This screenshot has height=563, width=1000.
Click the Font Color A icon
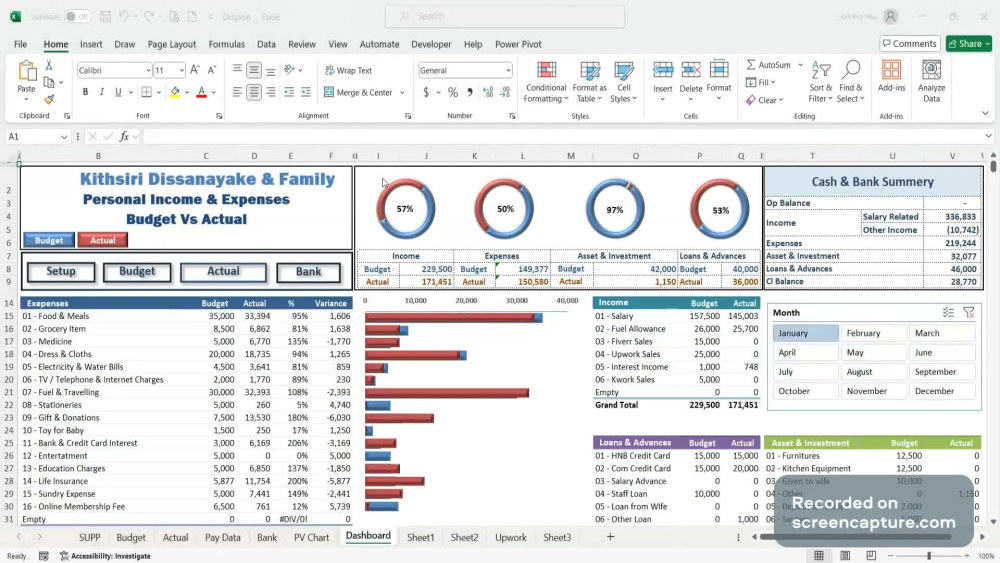[x=202, y=92]
